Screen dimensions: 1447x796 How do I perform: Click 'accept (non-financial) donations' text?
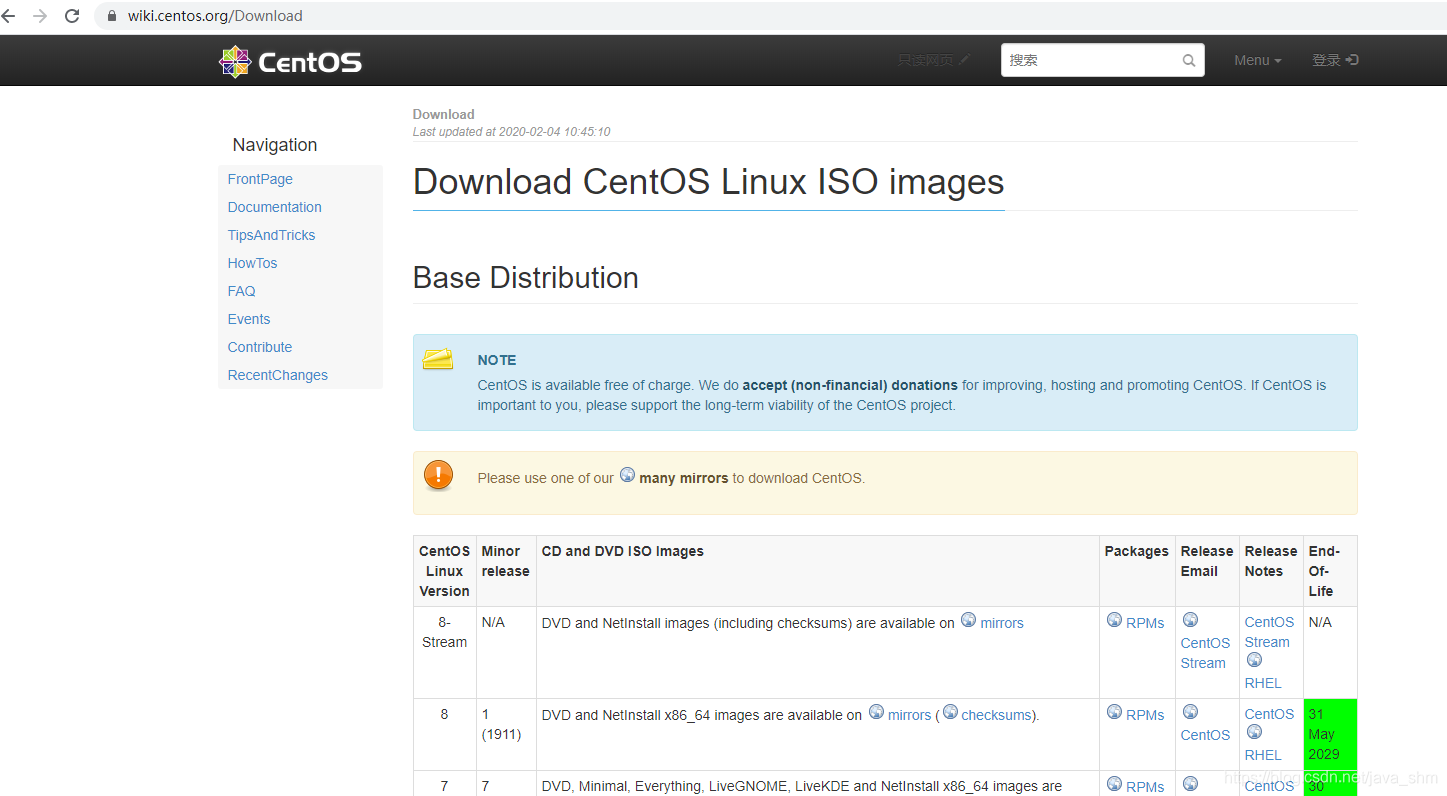click(850, 385)
